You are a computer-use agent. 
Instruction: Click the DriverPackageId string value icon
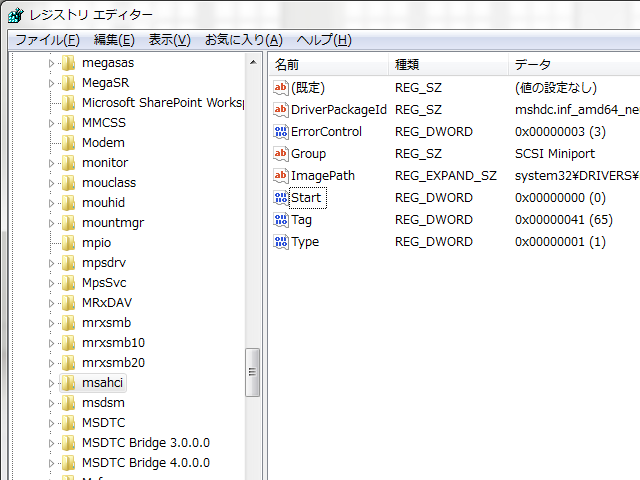click(280, 110)
